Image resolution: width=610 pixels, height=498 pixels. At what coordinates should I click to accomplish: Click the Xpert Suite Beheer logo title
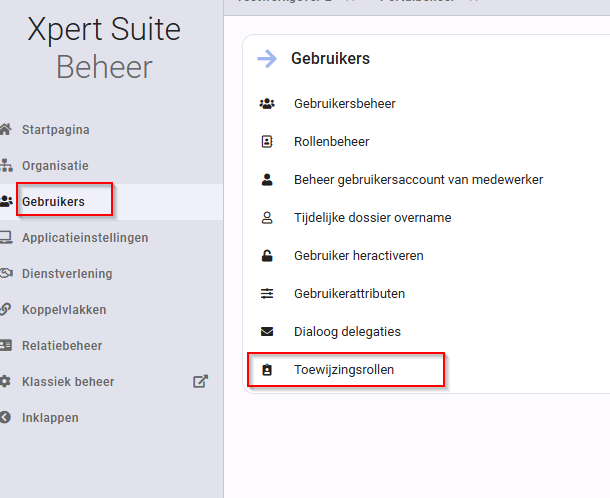point(104,48)
